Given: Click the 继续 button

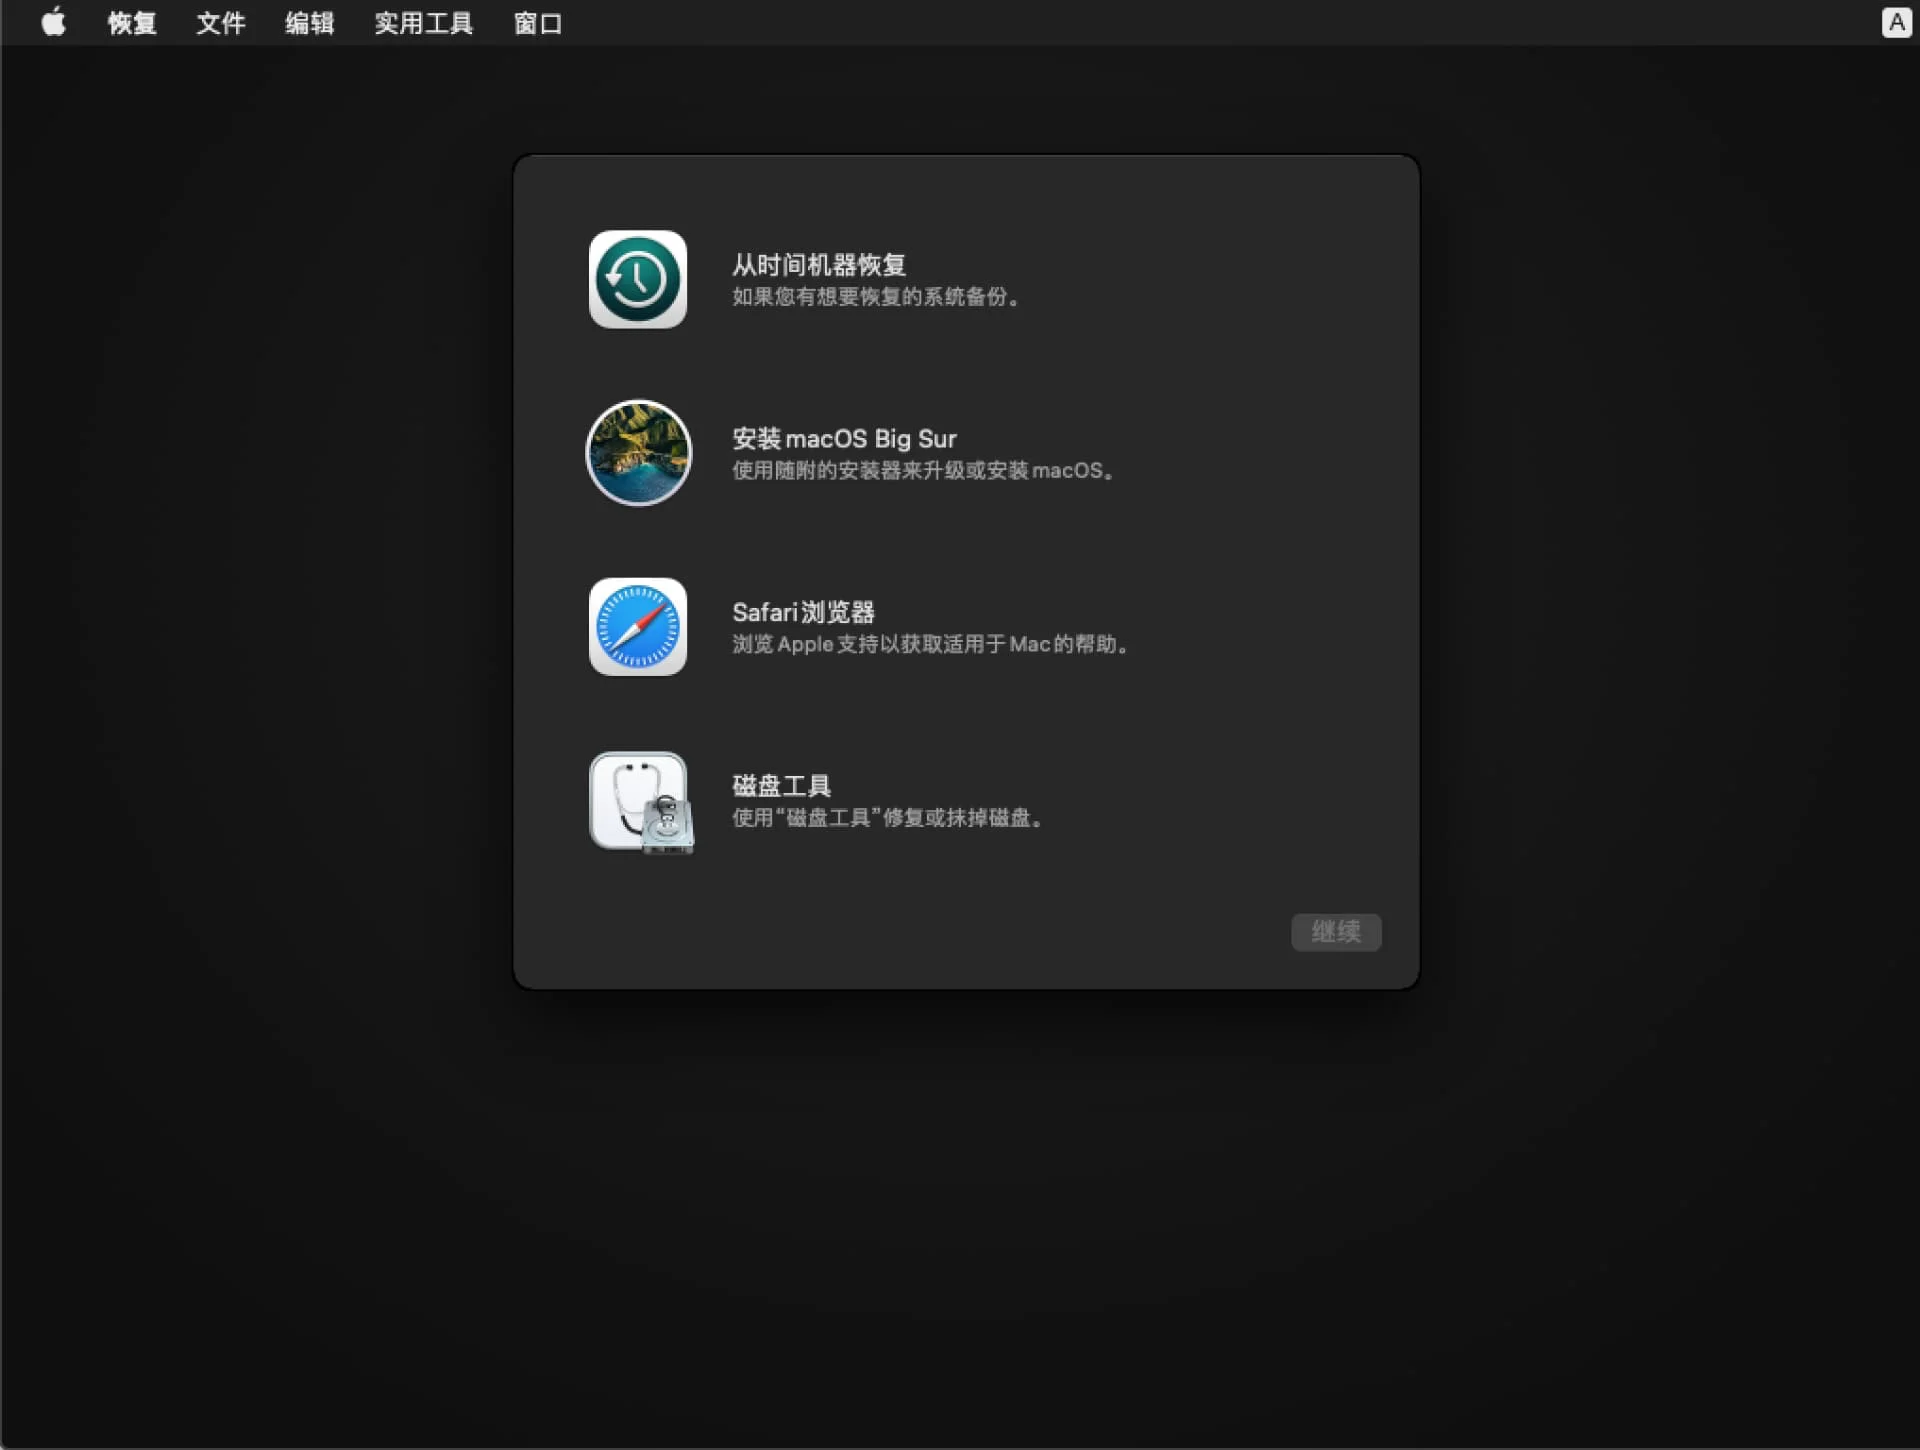Looking at the screenshot, I should coord(1336,932).
